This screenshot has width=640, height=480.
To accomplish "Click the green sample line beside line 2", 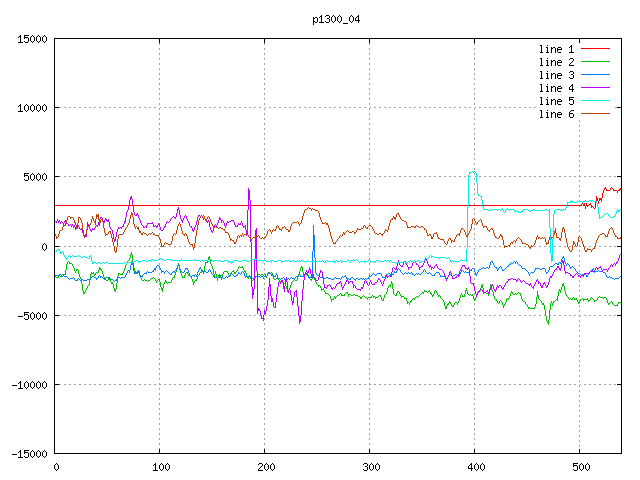I will coord(596,62).
